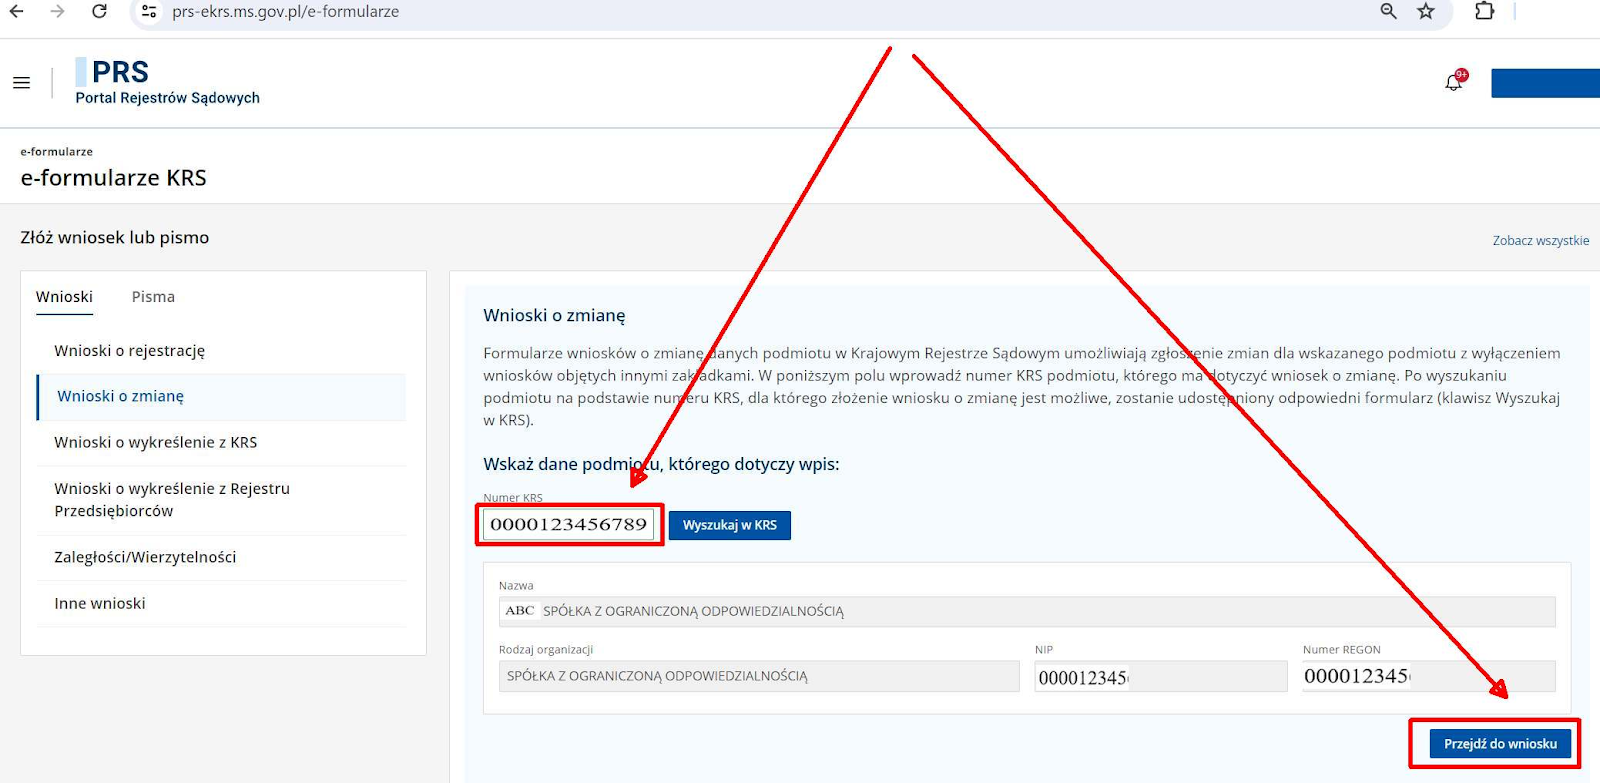This screenshot has height=783, width=1600.
Task: Click the Rodzaj organizacji field
Action: click(759, 676)
